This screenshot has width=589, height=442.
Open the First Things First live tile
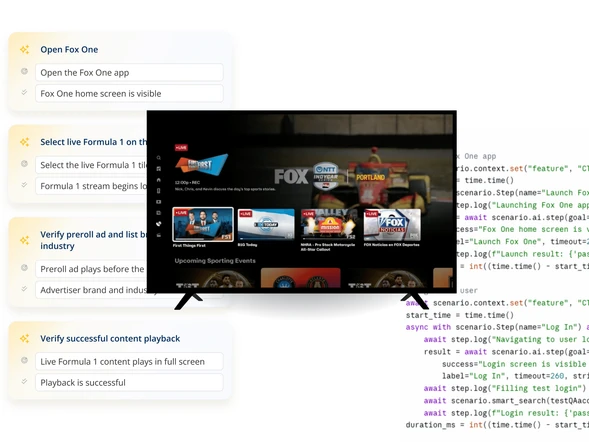(x=203, y=224)
